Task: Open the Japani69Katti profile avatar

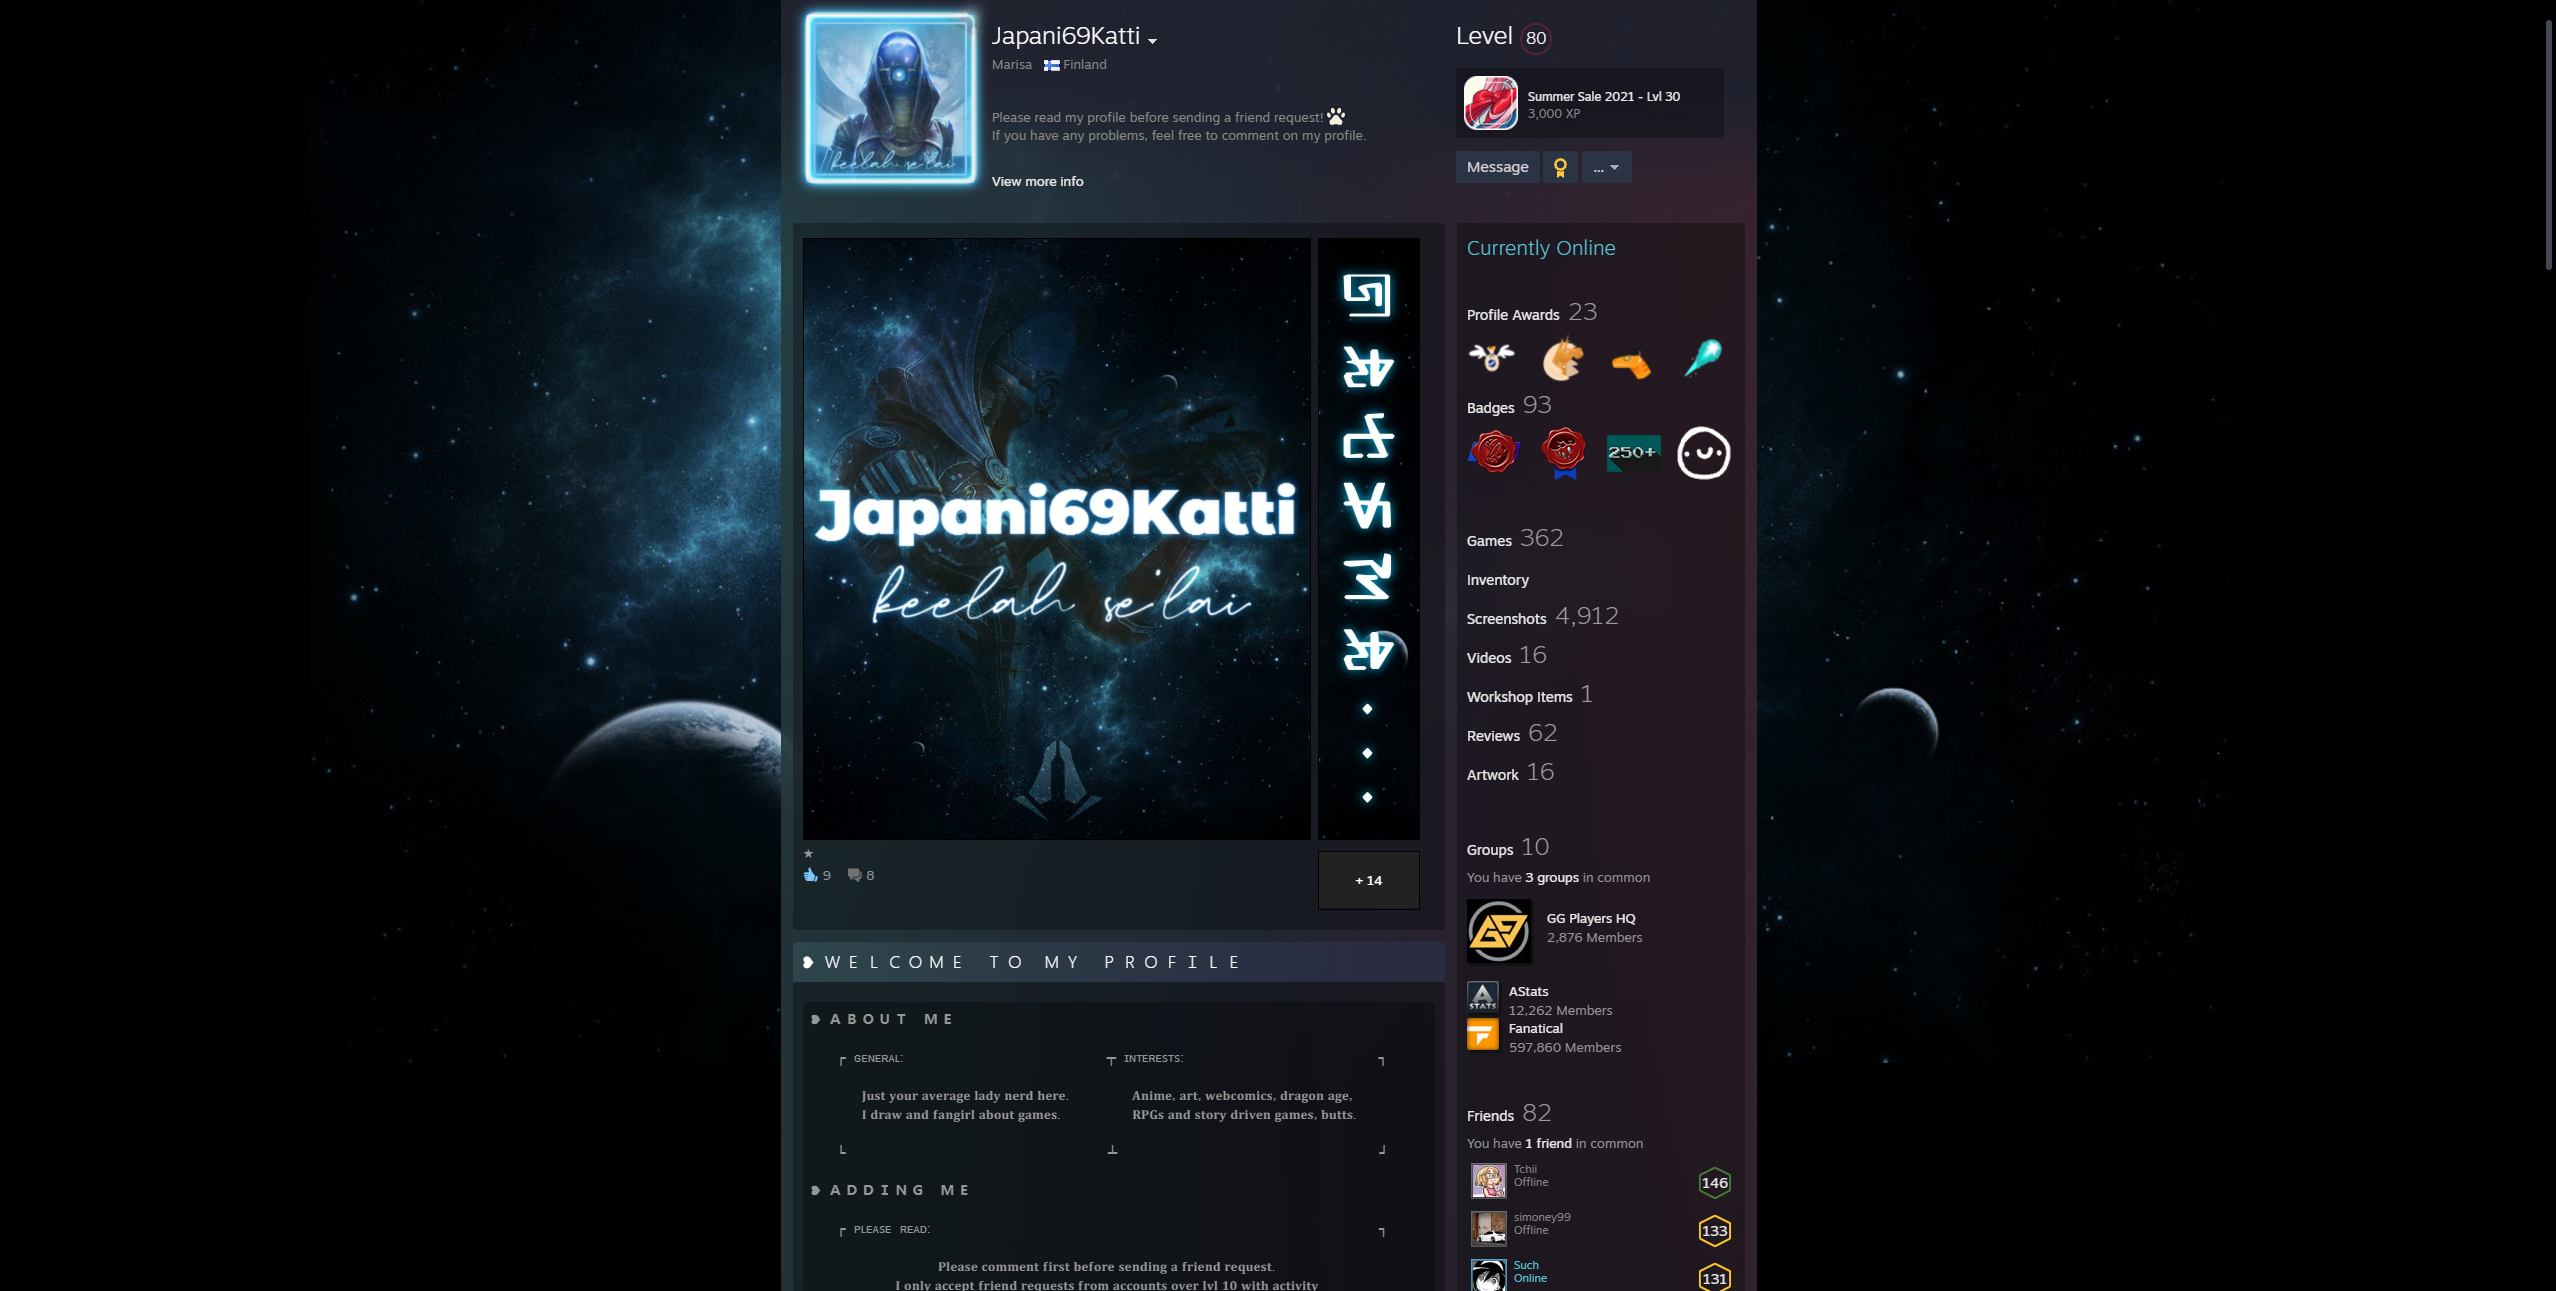Action: coord(890,98)
